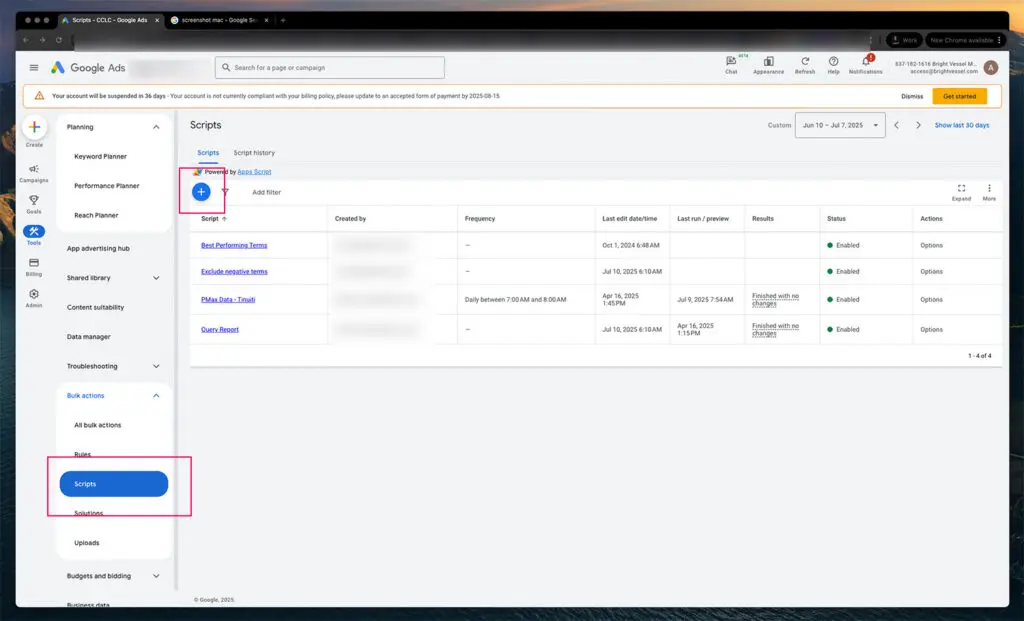This screenshot has width=1024, height=621.
Task: Expand the Budgets and bidding section
Action: [x=156, y=576]
